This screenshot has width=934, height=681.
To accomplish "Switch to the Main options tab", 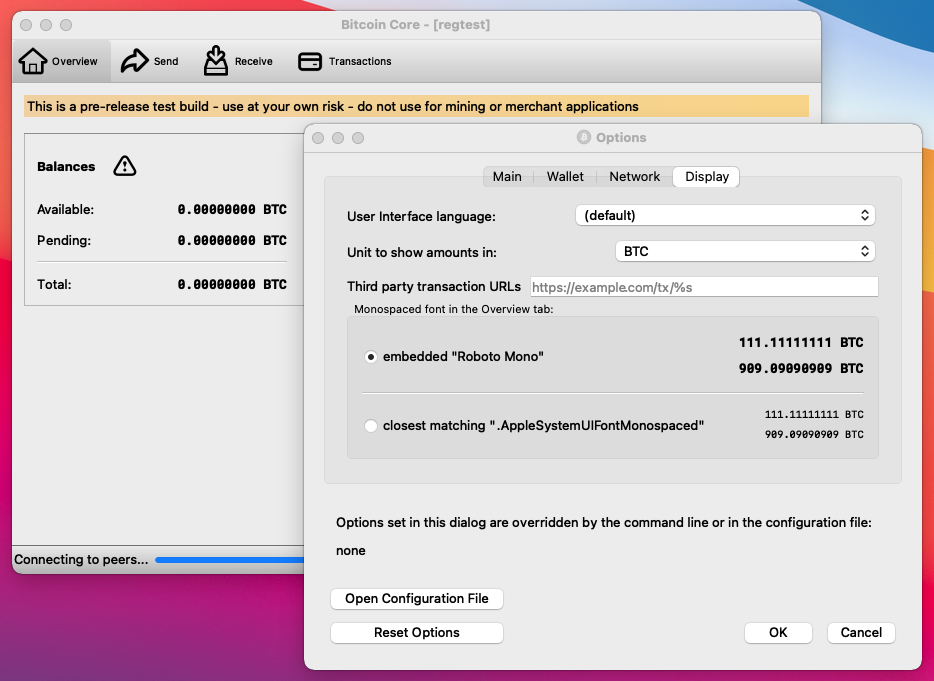I will pyautogui.click(x=507, y=176).
